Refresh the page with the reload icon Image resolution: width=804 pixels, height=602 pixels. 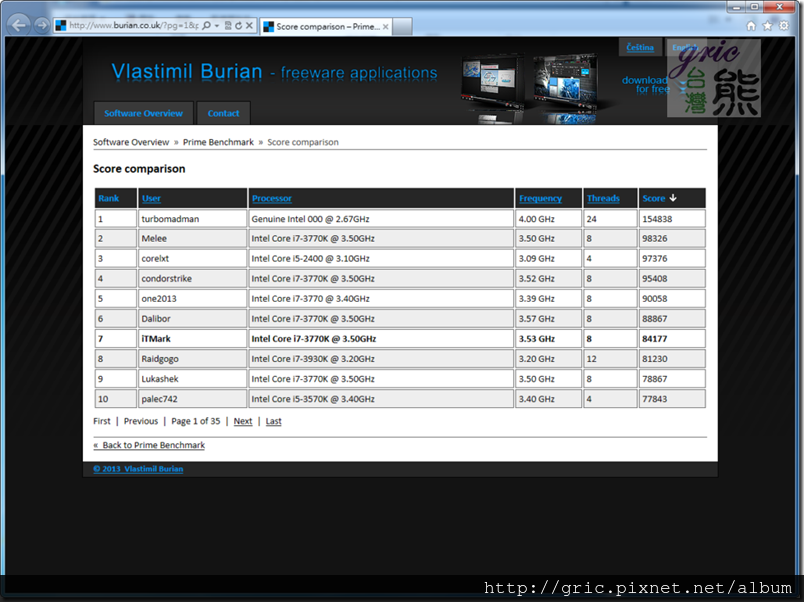pos(238,26)
